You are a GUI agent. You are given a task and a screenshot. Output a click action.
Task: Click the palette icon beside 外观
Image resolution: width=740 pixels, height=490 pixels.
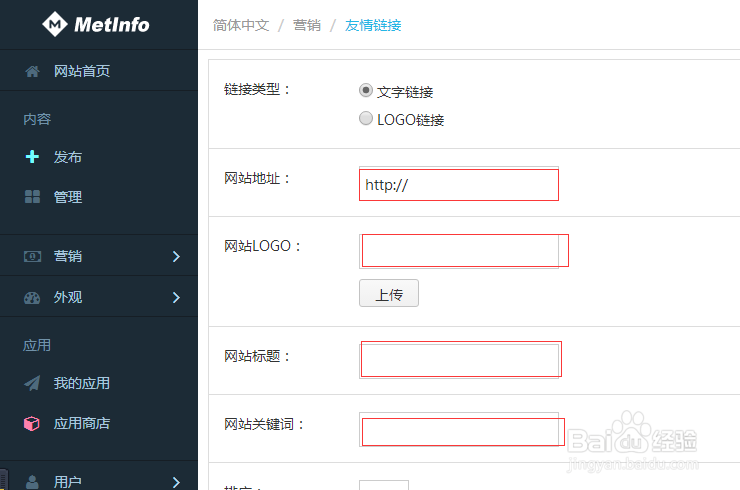point(32,297)
